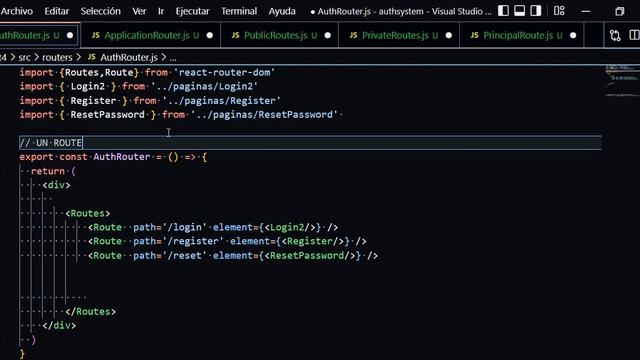Click JS file icon on PrivateRoutes.js tab
The image size is (640, 360).
[353, 36]
